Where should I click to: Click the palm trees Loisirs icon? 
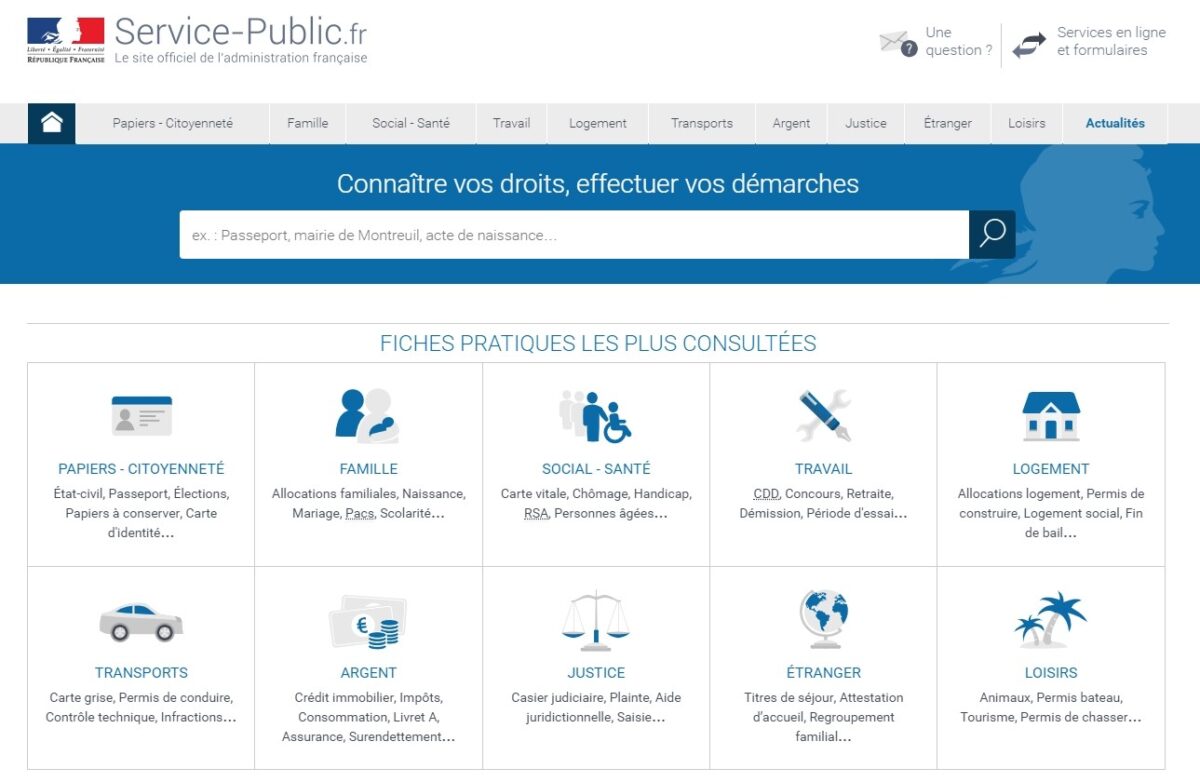[1050, 619]
